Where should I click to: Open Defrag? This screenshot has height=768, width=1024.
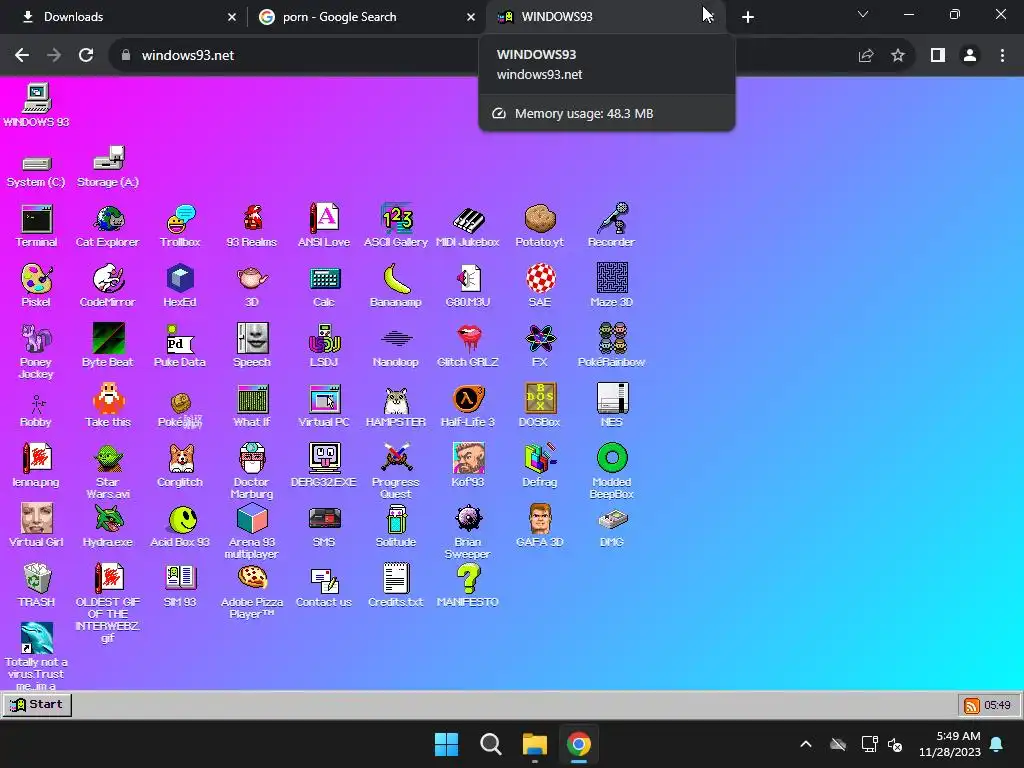[539, 466]
